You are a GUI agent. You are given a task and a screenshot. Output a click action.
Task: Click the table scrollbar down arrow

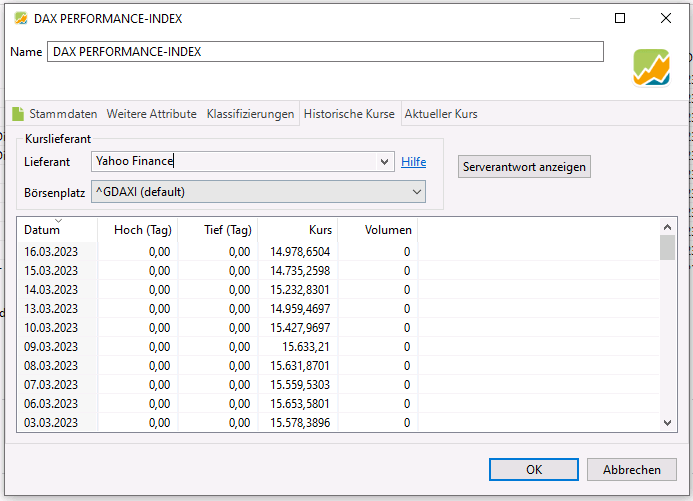pos(667,423)
